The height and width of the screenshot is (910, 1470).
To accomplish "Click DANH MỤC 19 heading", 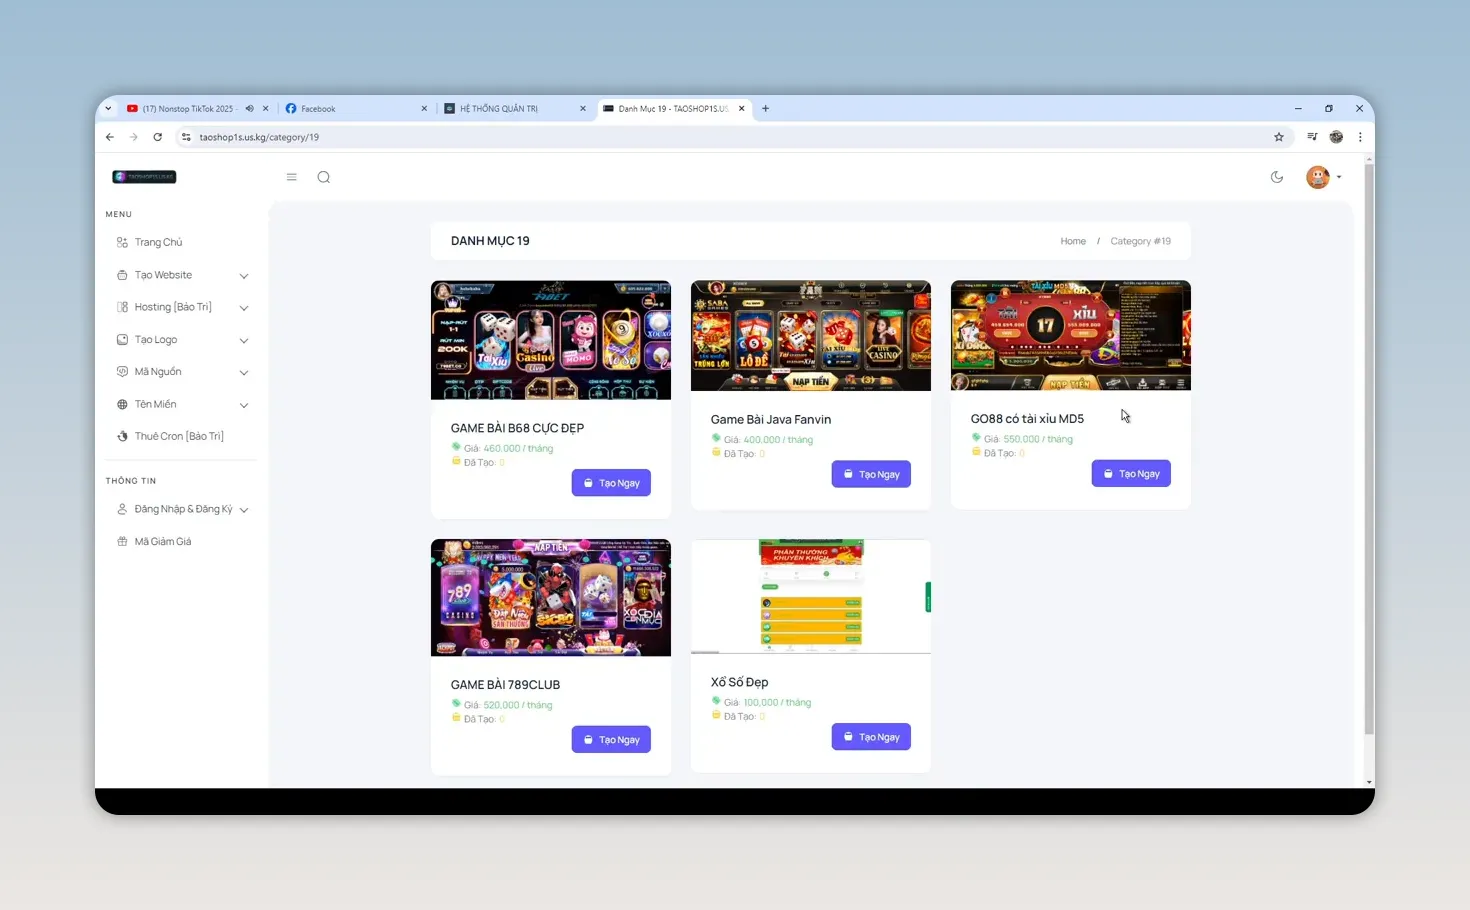I will click(x=490, y=241).
